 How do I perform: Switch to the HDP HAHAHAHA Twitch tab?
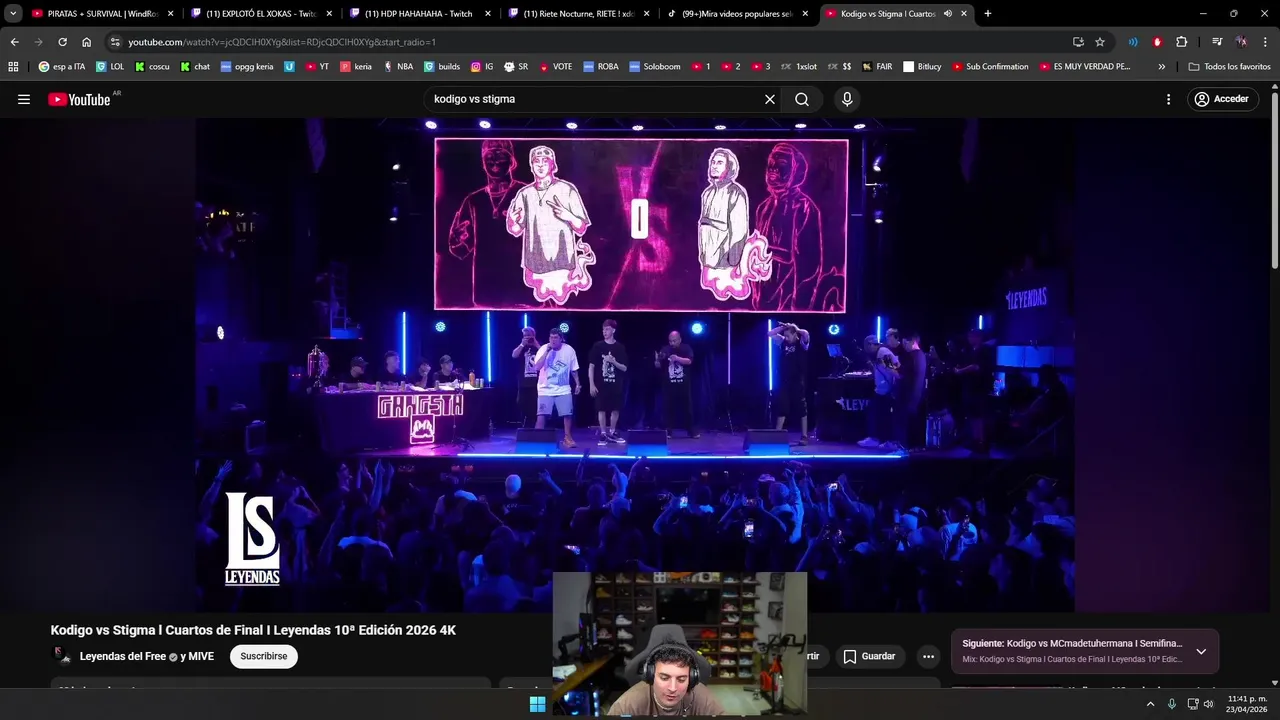pyautogui.click(x=421, y=13)
